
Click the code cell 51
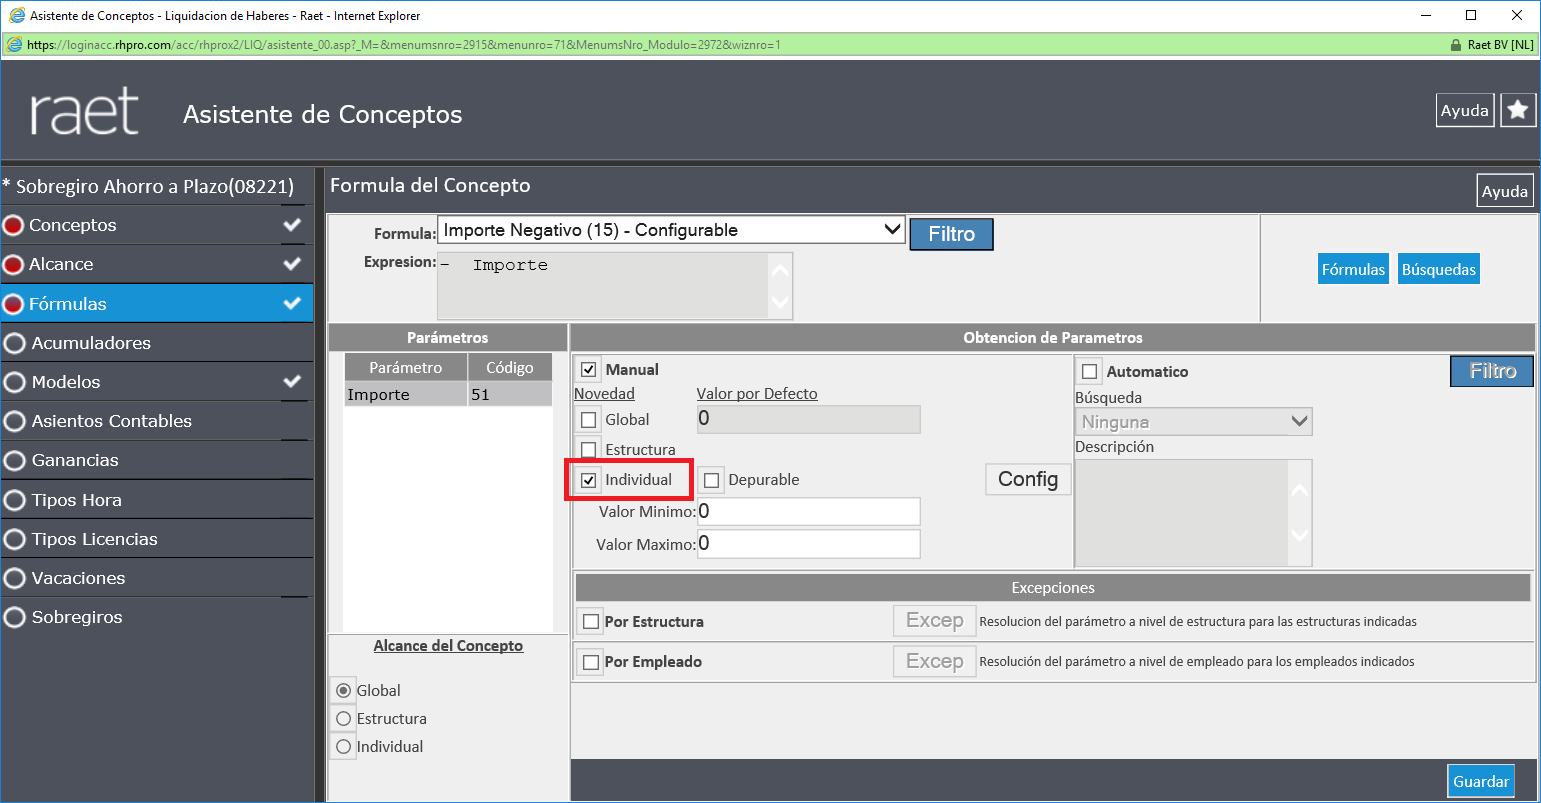[510, 395]
